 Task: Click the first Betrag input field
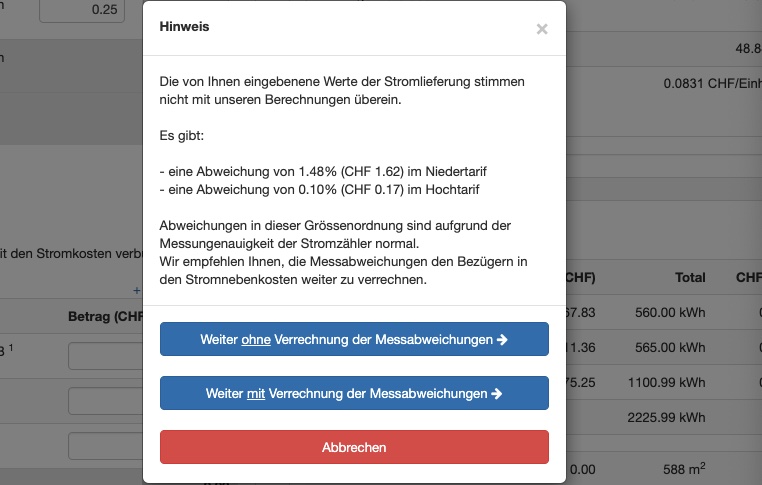105,356
